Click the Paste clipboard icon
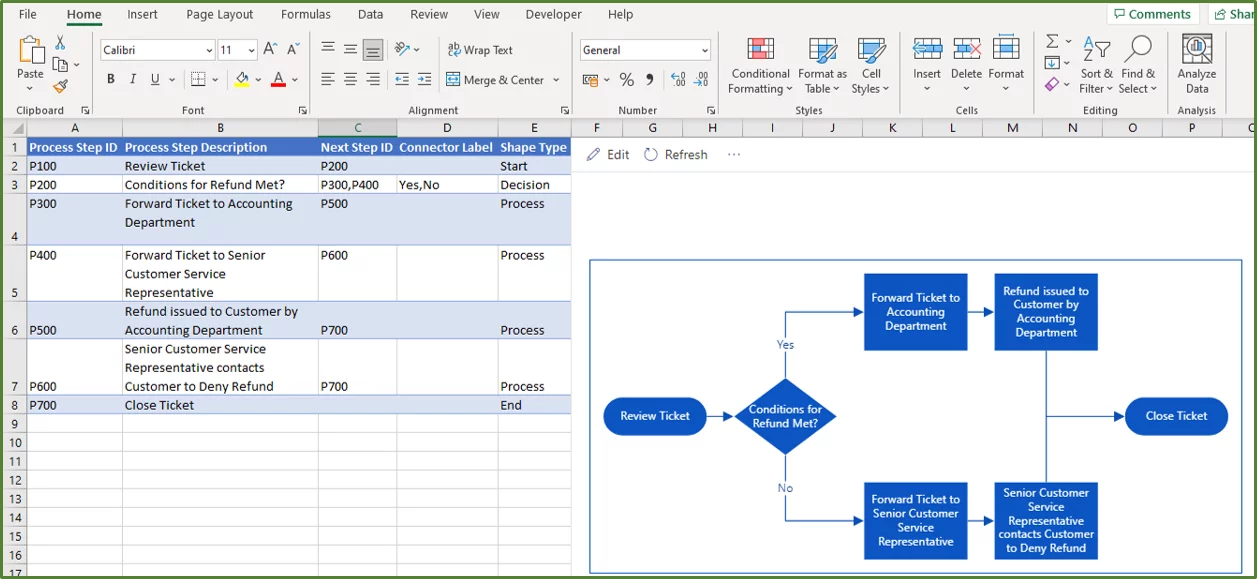1257x579 pixels. [x=30, y=51]
